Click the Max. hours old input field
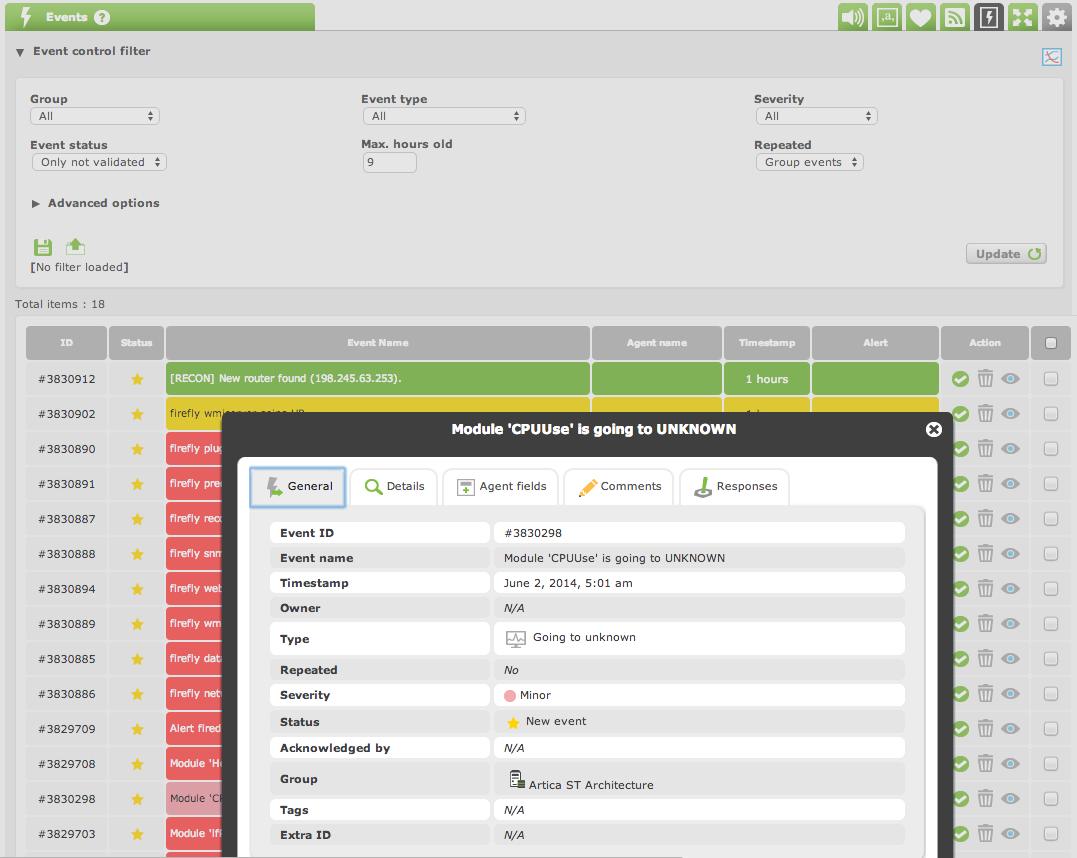Viewport: 1077px width, 858px height. point(389,162)
